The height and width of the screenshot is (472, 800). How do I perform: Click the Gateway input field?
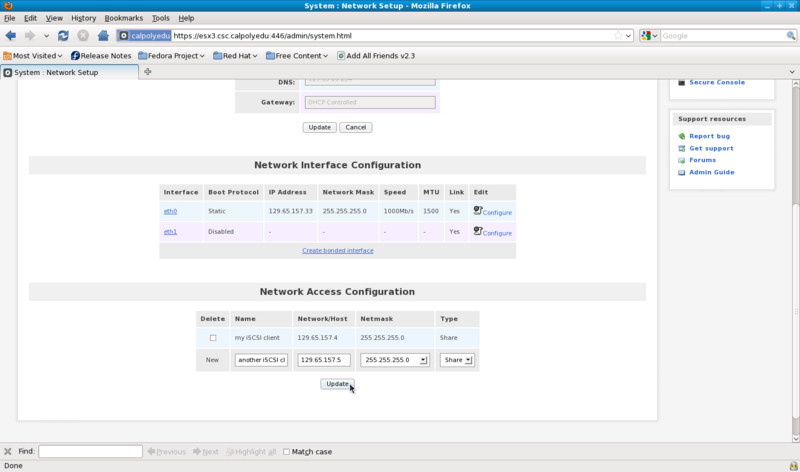tap(370, 102)
